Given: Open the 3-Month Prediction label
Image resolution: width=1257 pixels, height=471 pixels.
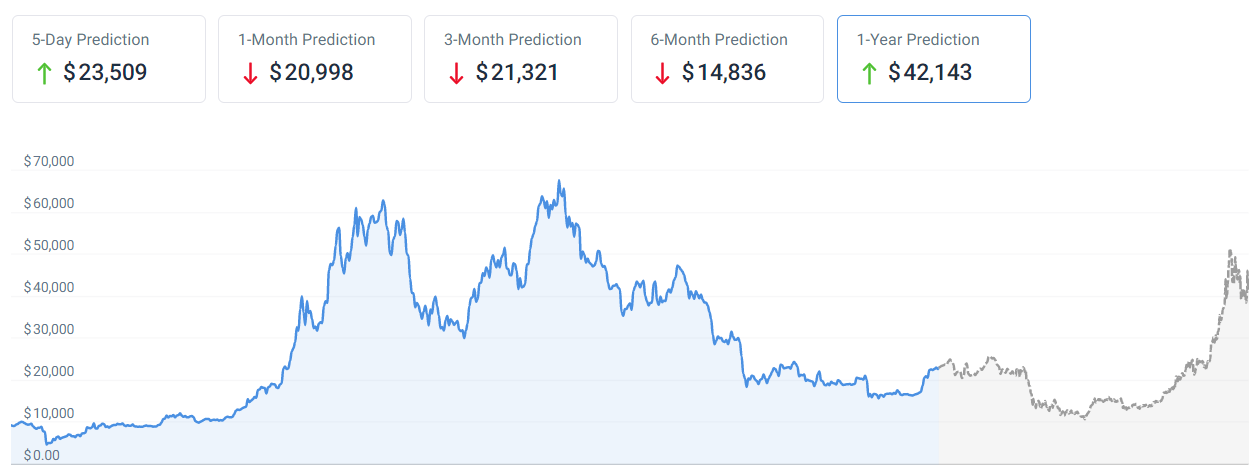Looking at the screenshot, I should (512, 40).
